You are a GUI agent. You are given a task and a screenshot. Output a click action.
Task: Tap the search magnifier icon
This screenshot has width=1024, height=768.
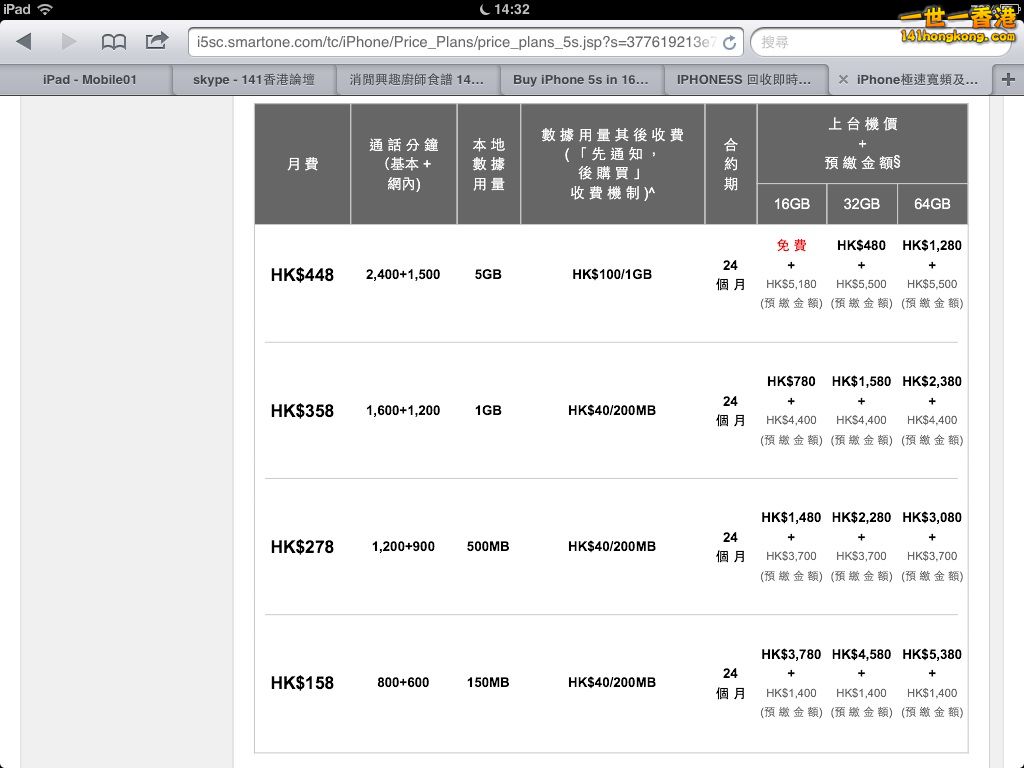(x=768, y=42)
